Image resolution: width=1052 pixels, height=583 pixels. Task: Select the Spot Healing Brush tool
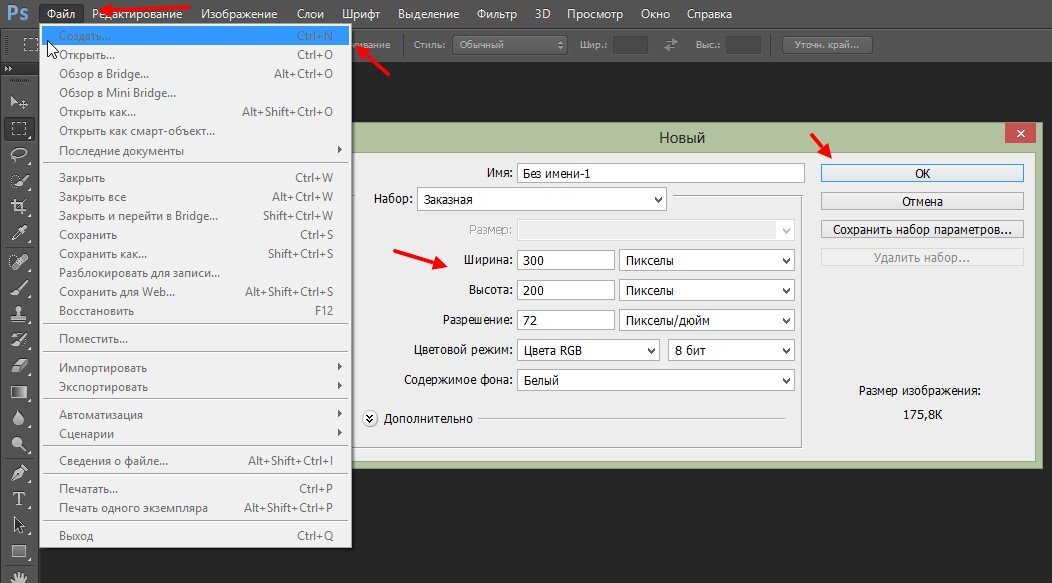[19, 262]
